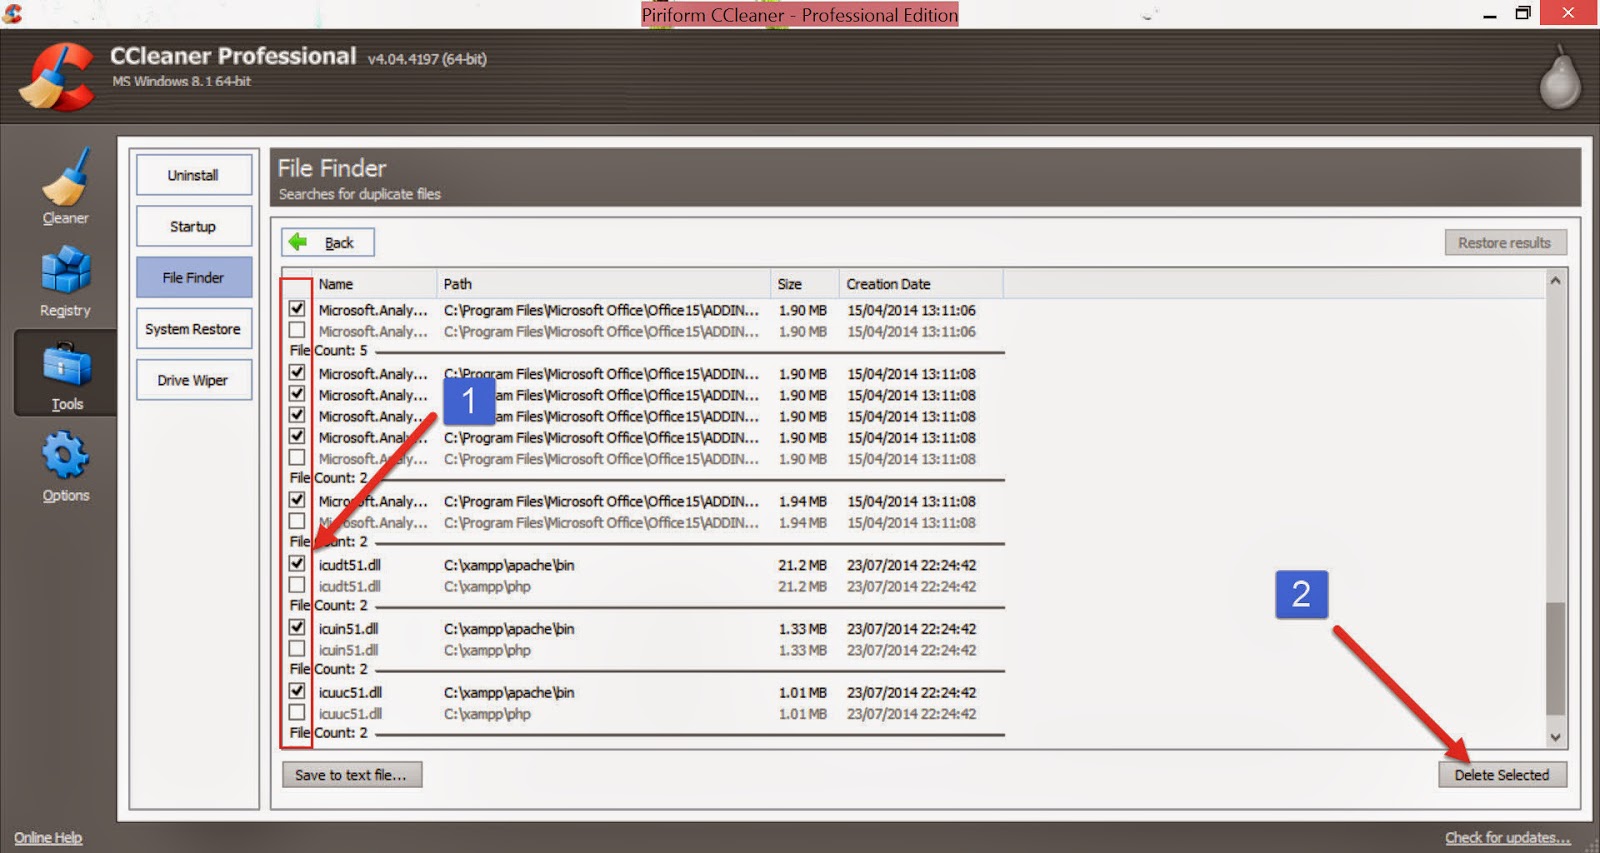Click the Delete Selected button
The height and width of the screenshot is (853, 1600).
(1502, 775)
